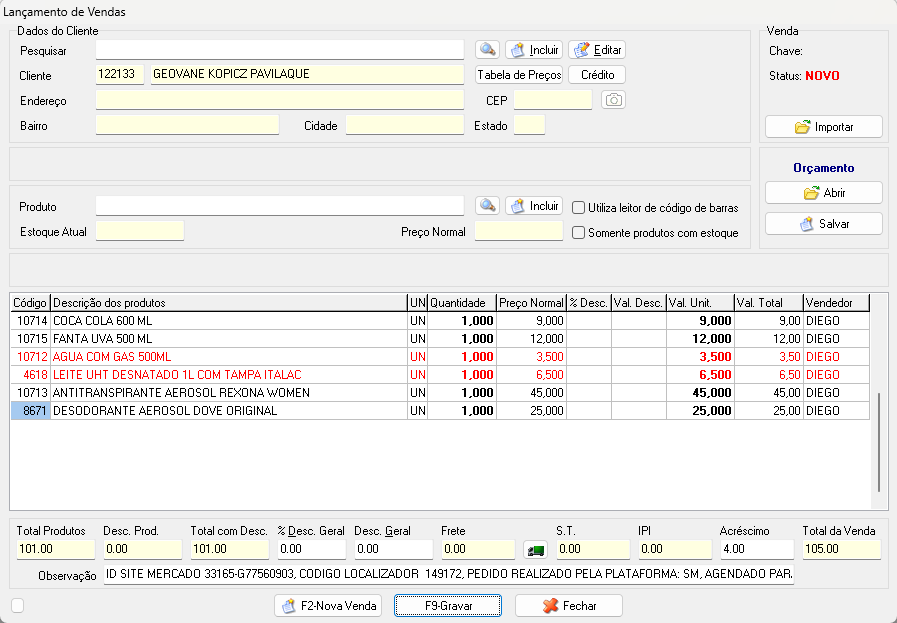Enable Utiliza leitor de código de barras
This screenshot has height=623, width=897.
[x=579, y=208]
